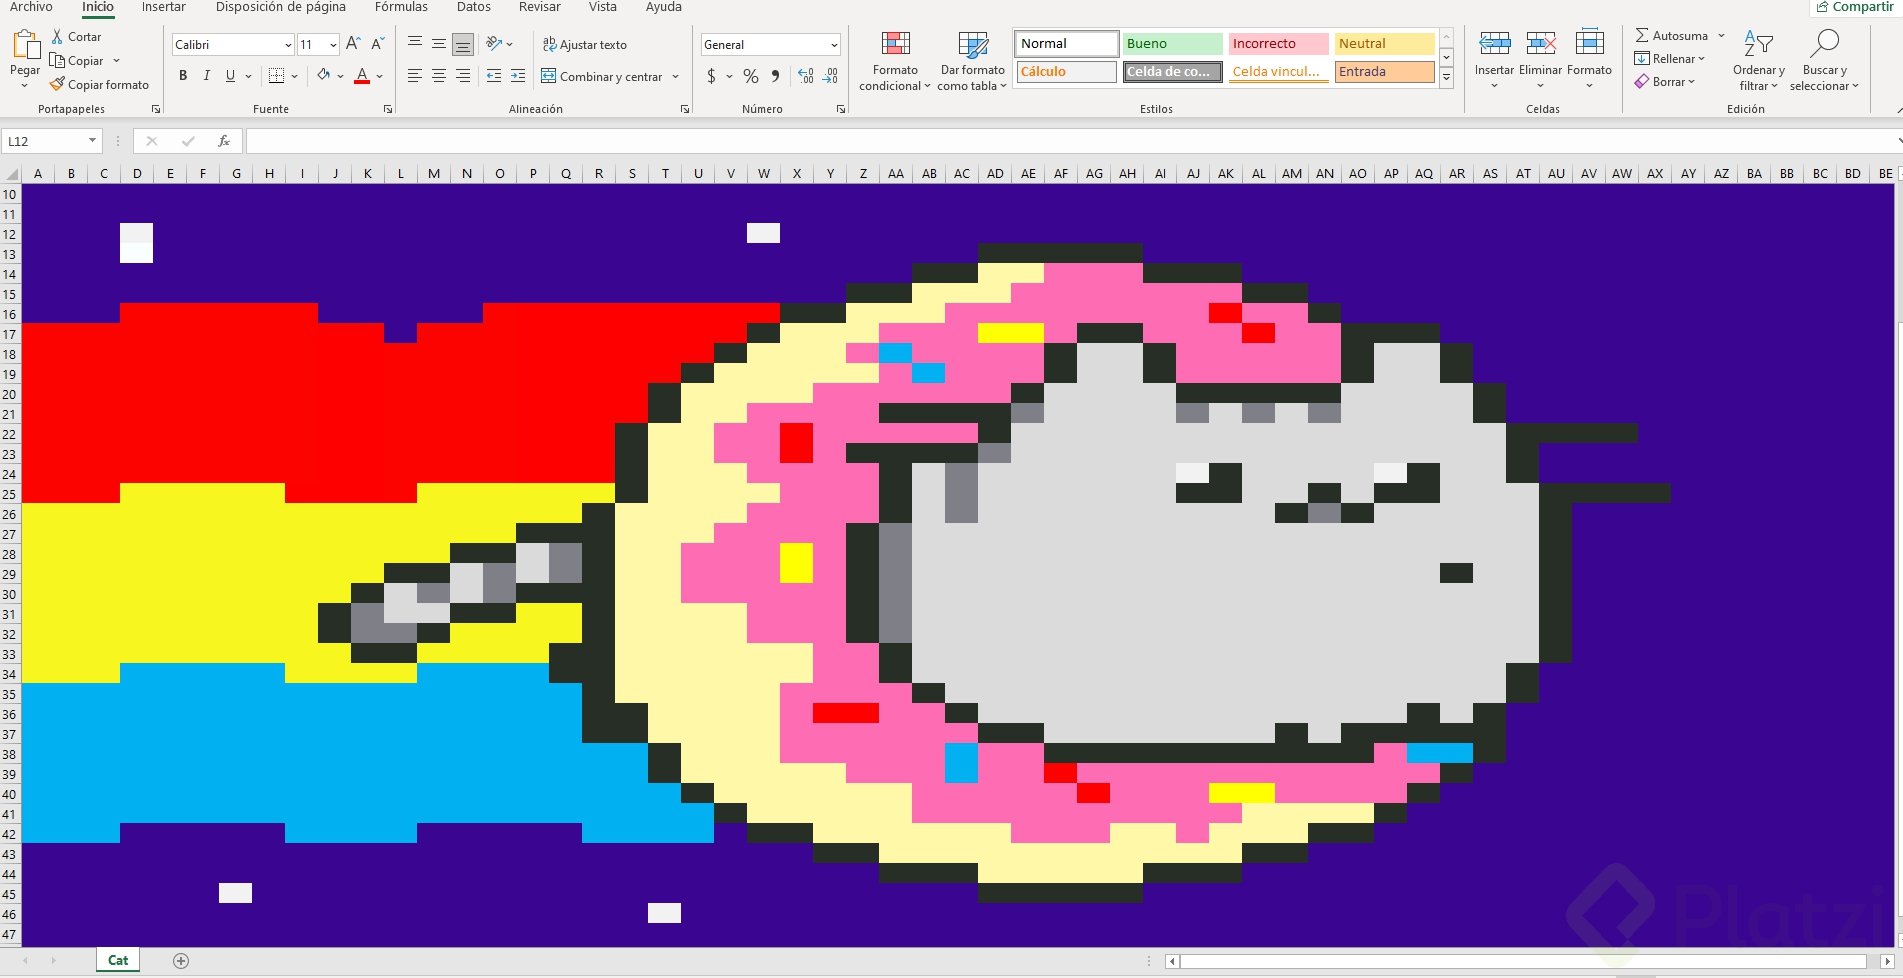Screen dimensions: 1903x978
Task: Expand Combinar y centrar options arrow
Action: pos(676,76)
